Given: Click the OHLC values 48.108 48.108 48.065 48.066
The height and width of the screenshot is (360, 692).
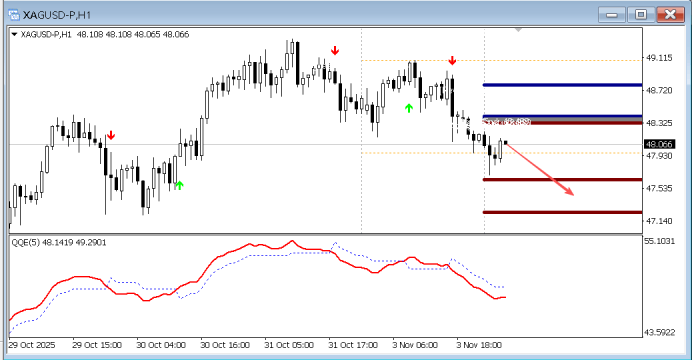Looking at the screenshot, I should click(x=133, y=34).
